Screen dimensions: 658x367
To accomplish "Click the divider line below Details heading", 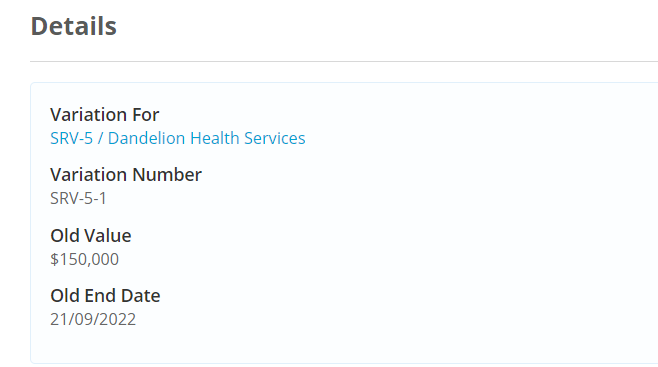I will pyautogui.click(x=344, y=62).
